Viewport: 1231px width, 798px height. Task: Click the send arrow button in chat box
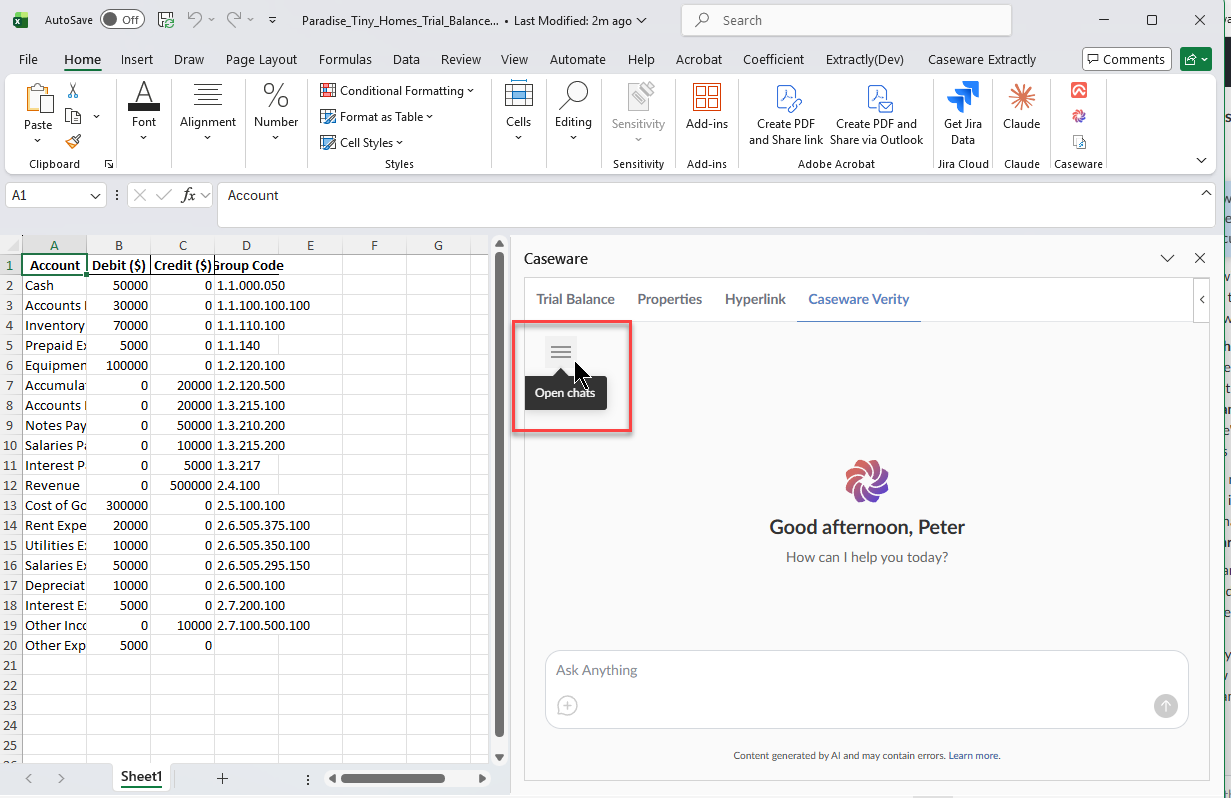[x=1165, y=706]
